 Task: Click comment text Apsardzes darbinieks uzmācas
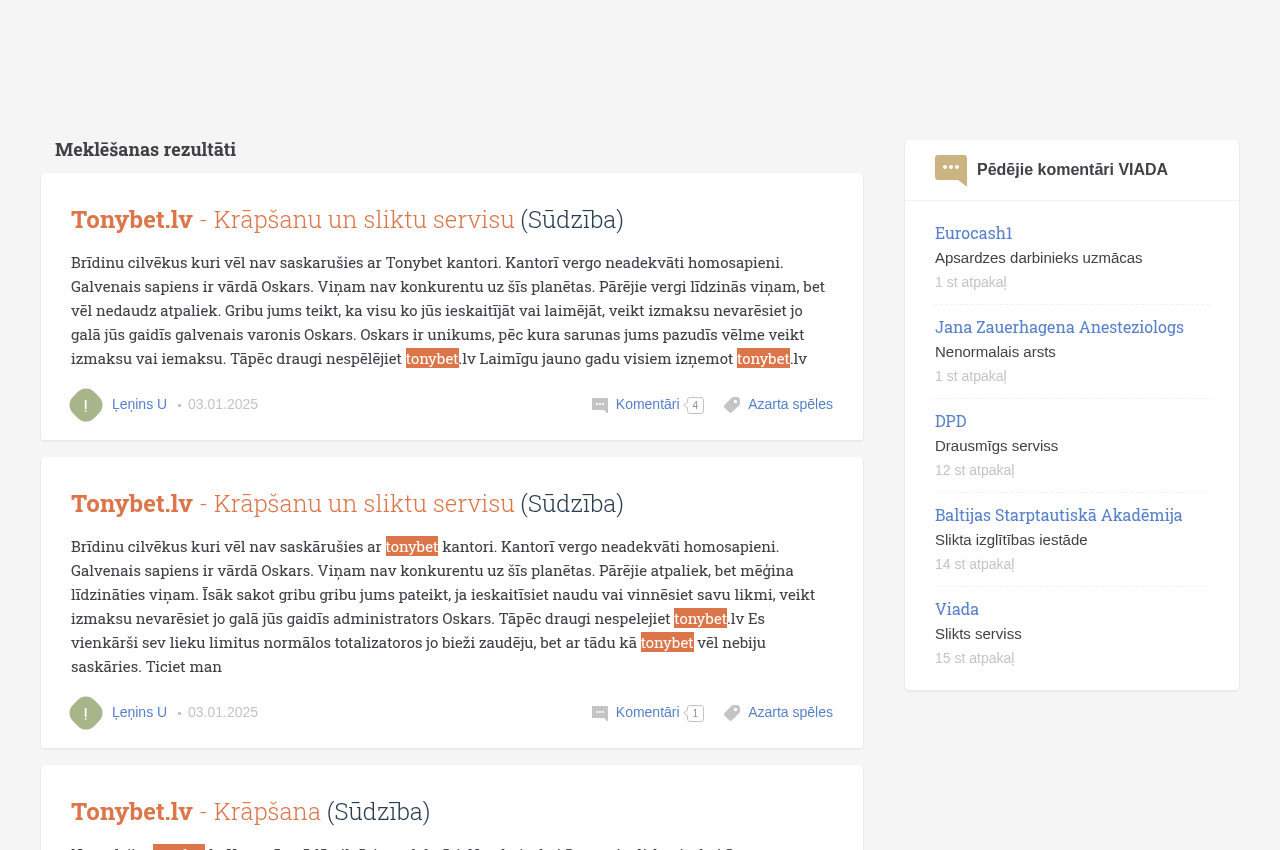coord(1038,257)
